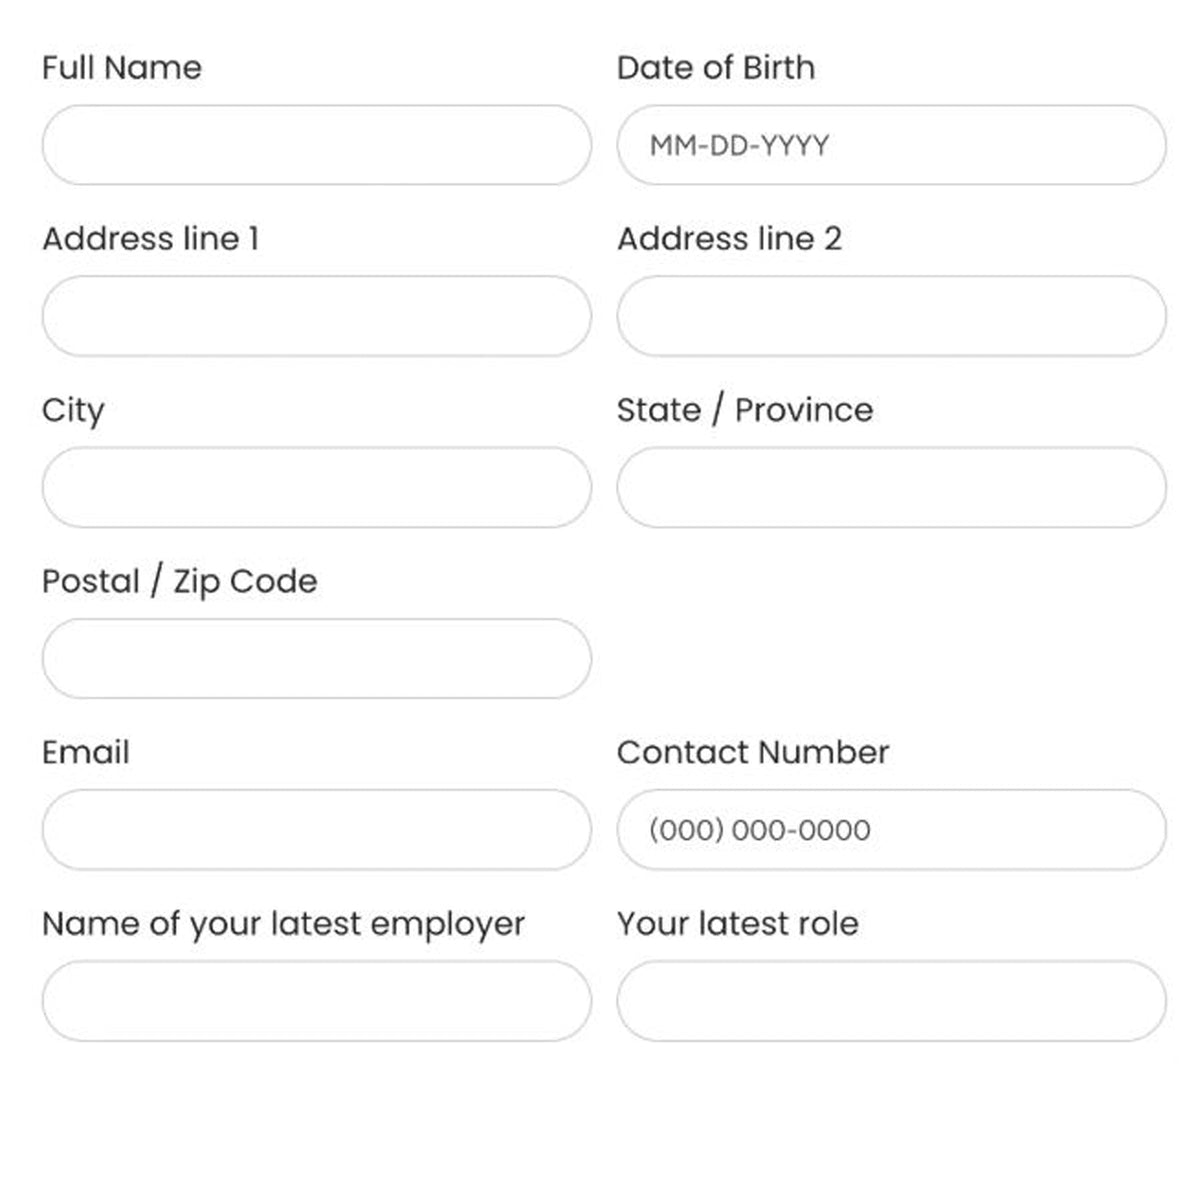Click the Name of your latest employer label

pos(284,925)
